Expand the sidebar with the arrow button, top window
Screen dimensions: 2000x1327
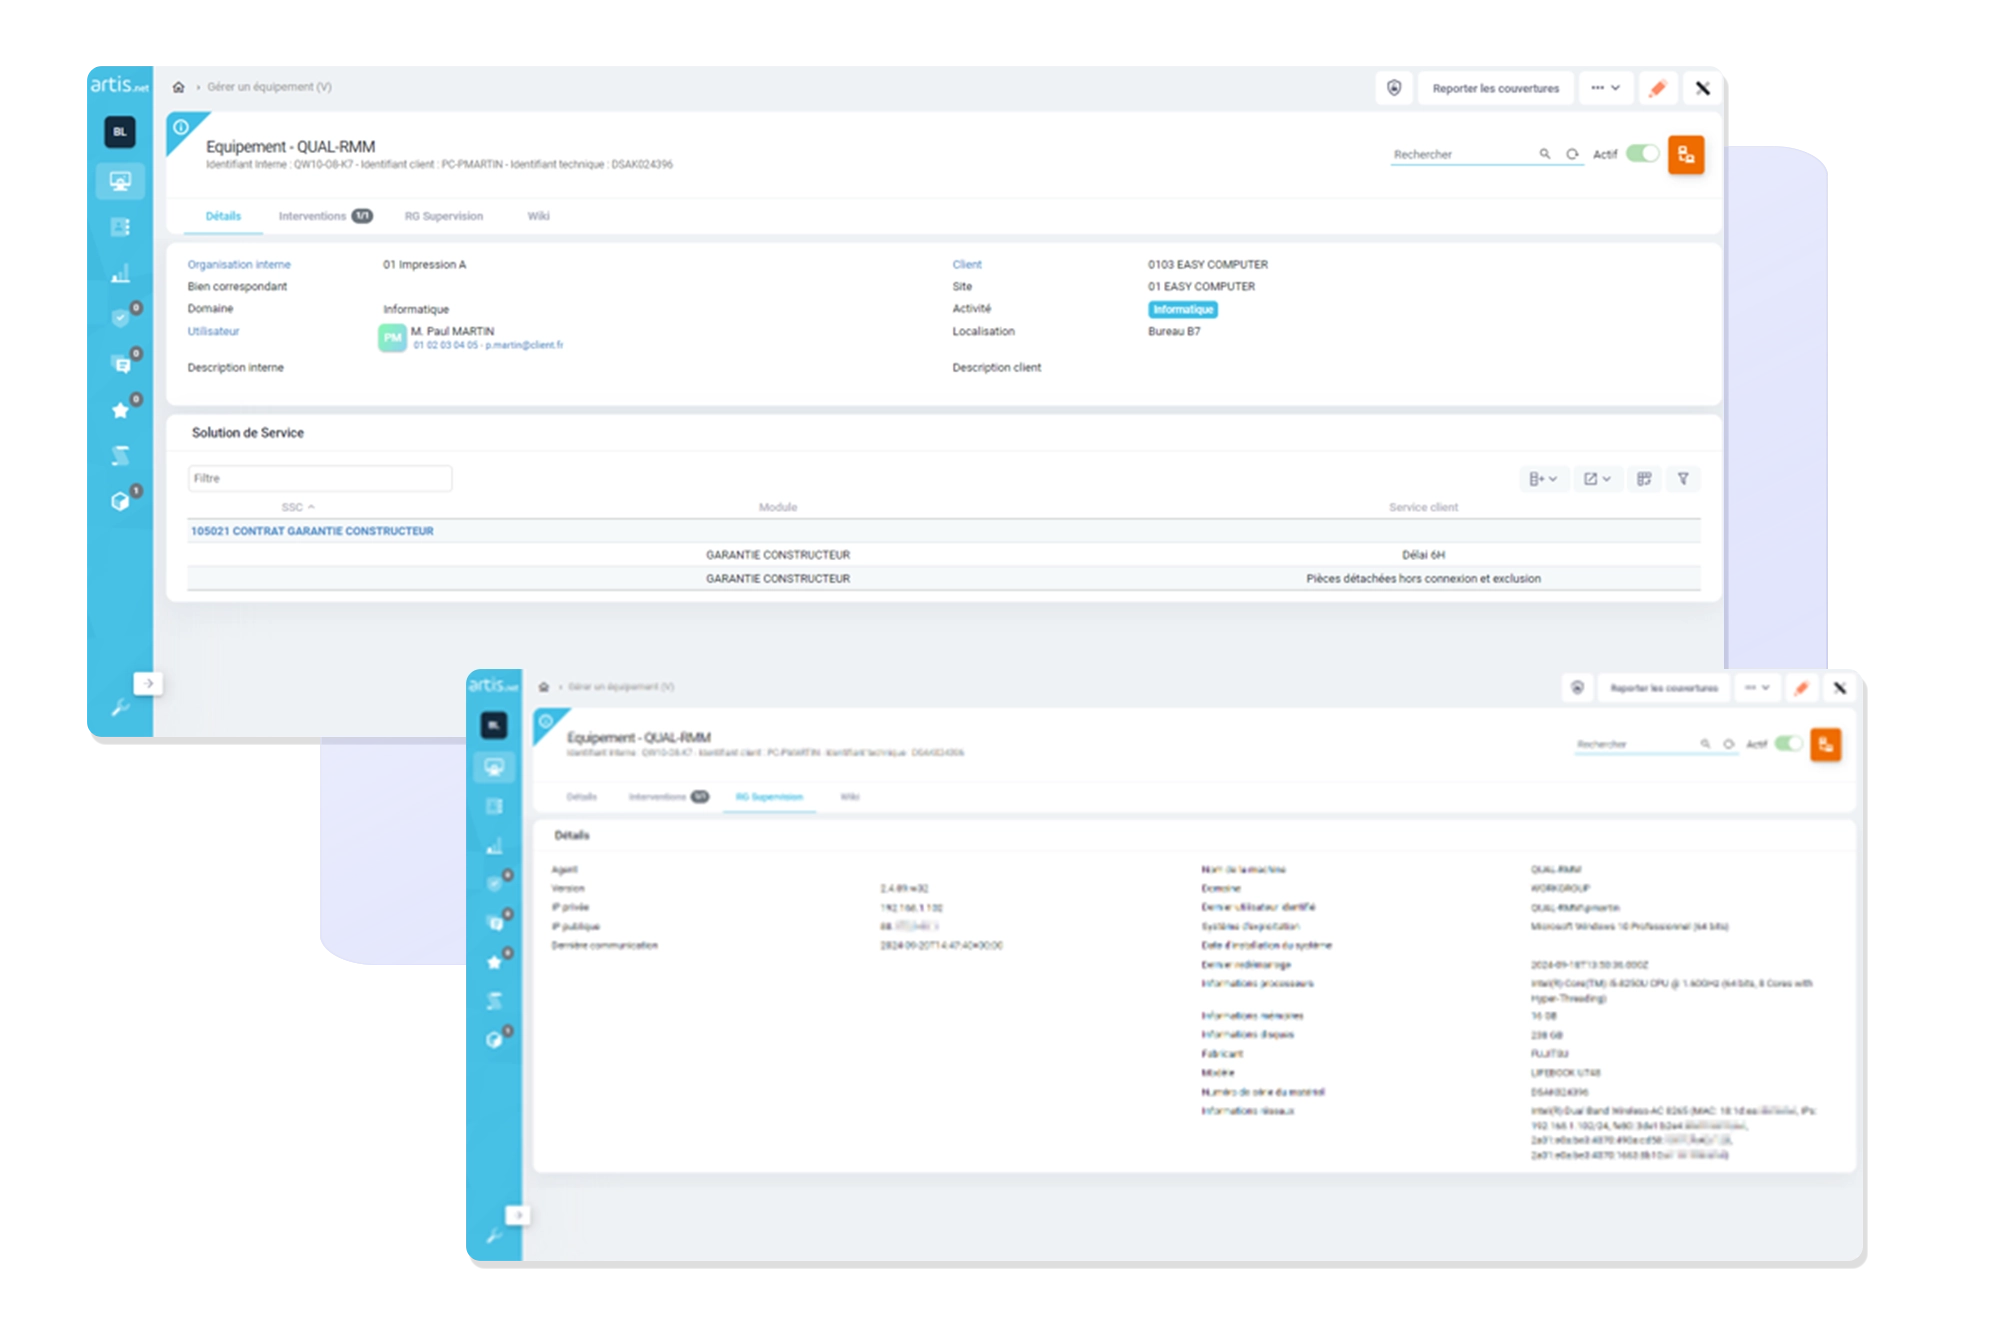[148, 684]
